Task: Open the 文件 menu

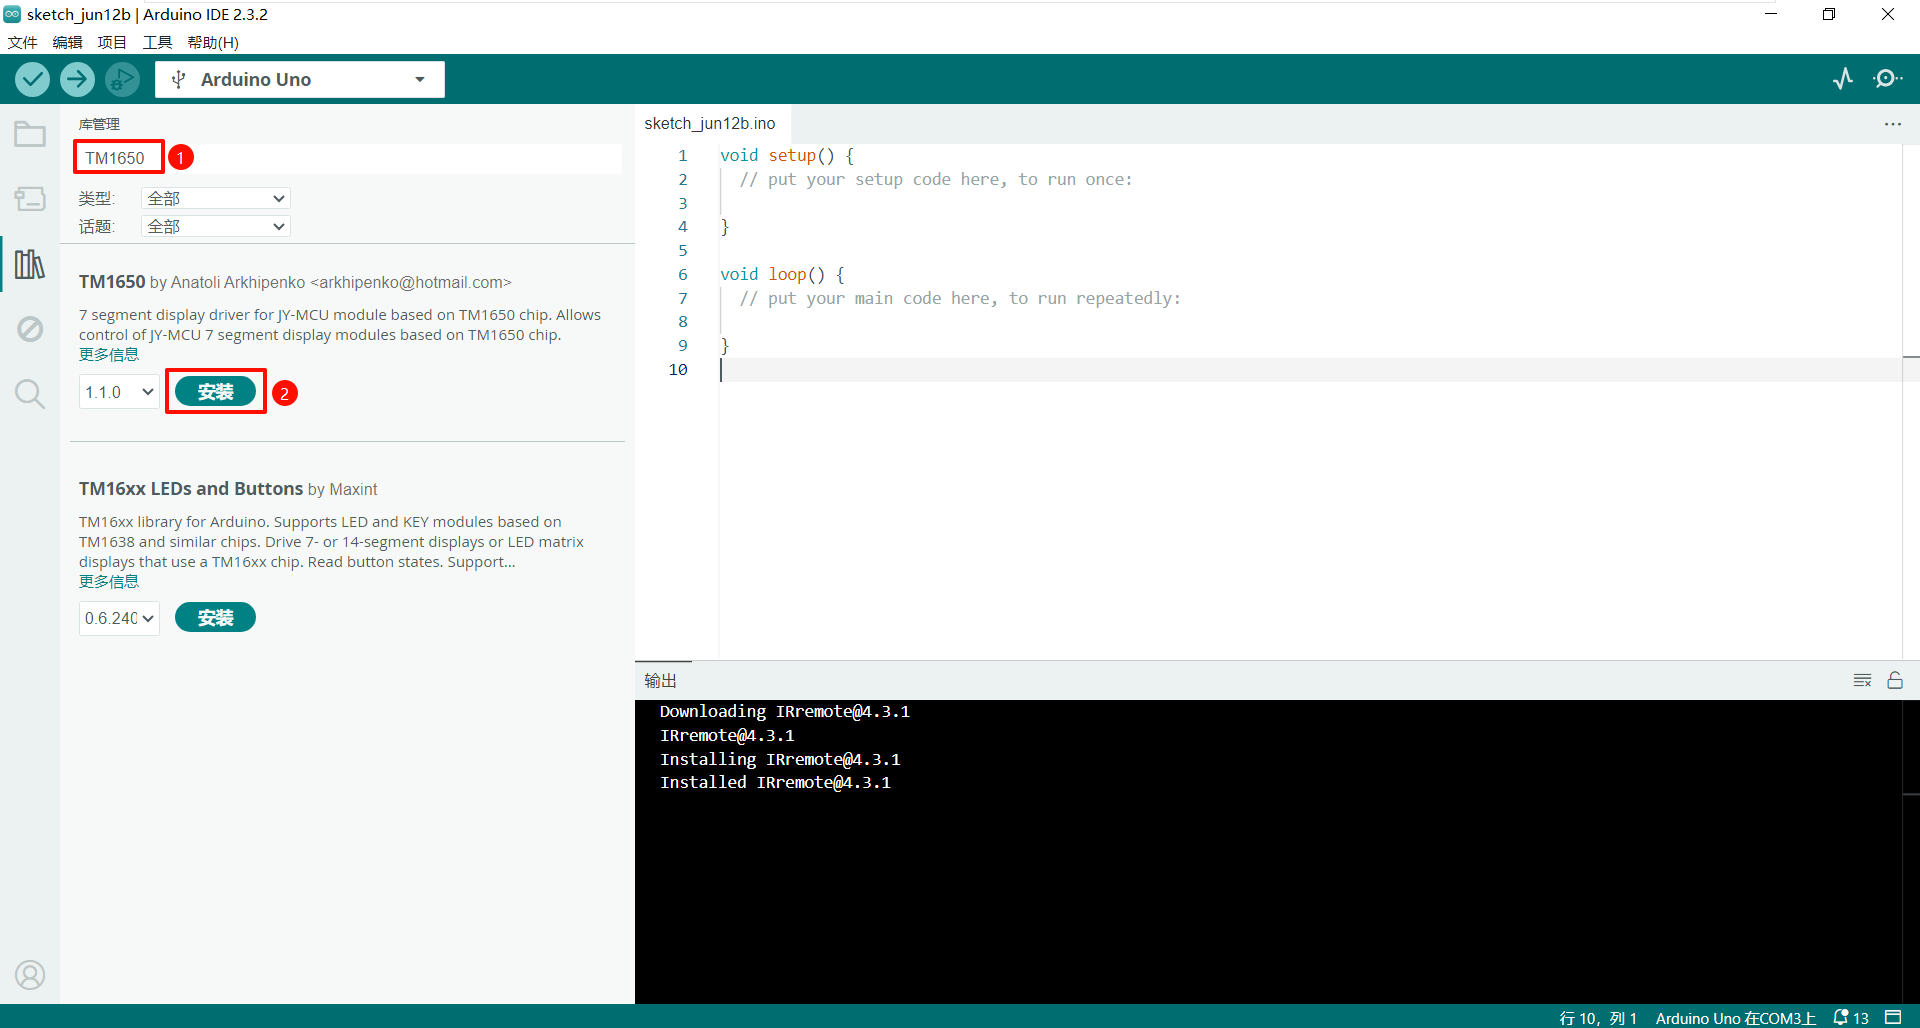Action: (22, 42)
